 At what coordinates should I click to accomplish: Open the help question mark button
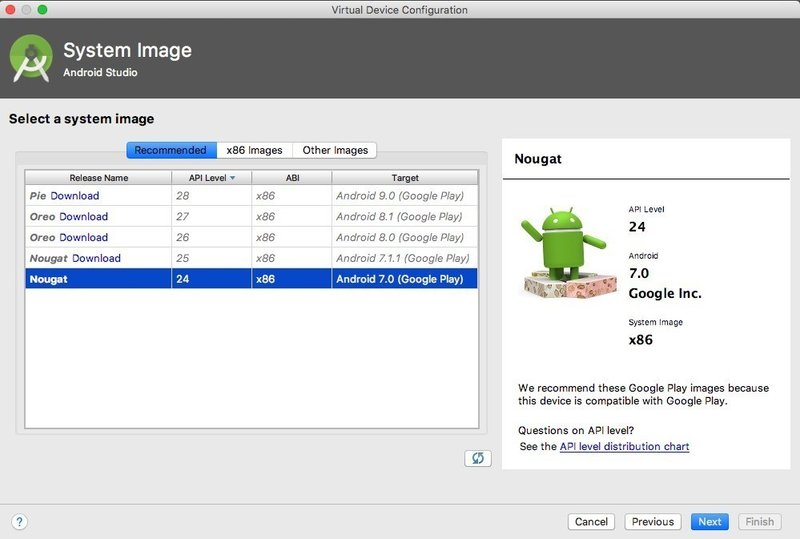(x=19, y=522)
